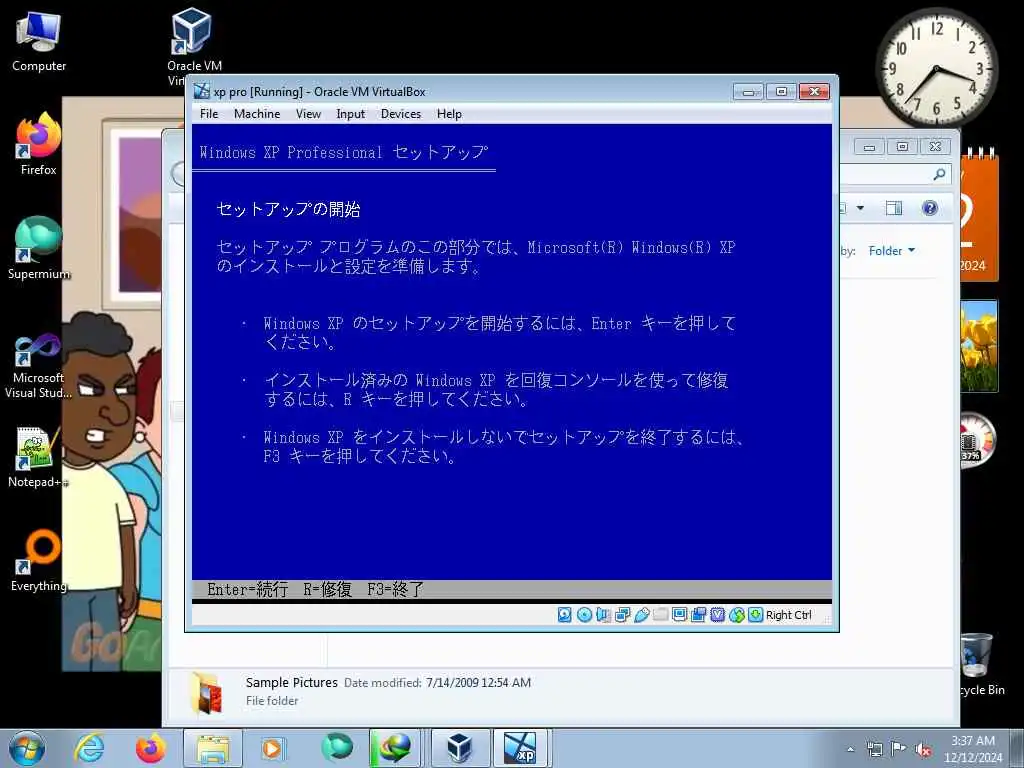Image resolution: width=1024 pixels, height=768 pixels.
Task: Switch to Windows Explorer on taskbar
Action: click(x=213, y=748)
